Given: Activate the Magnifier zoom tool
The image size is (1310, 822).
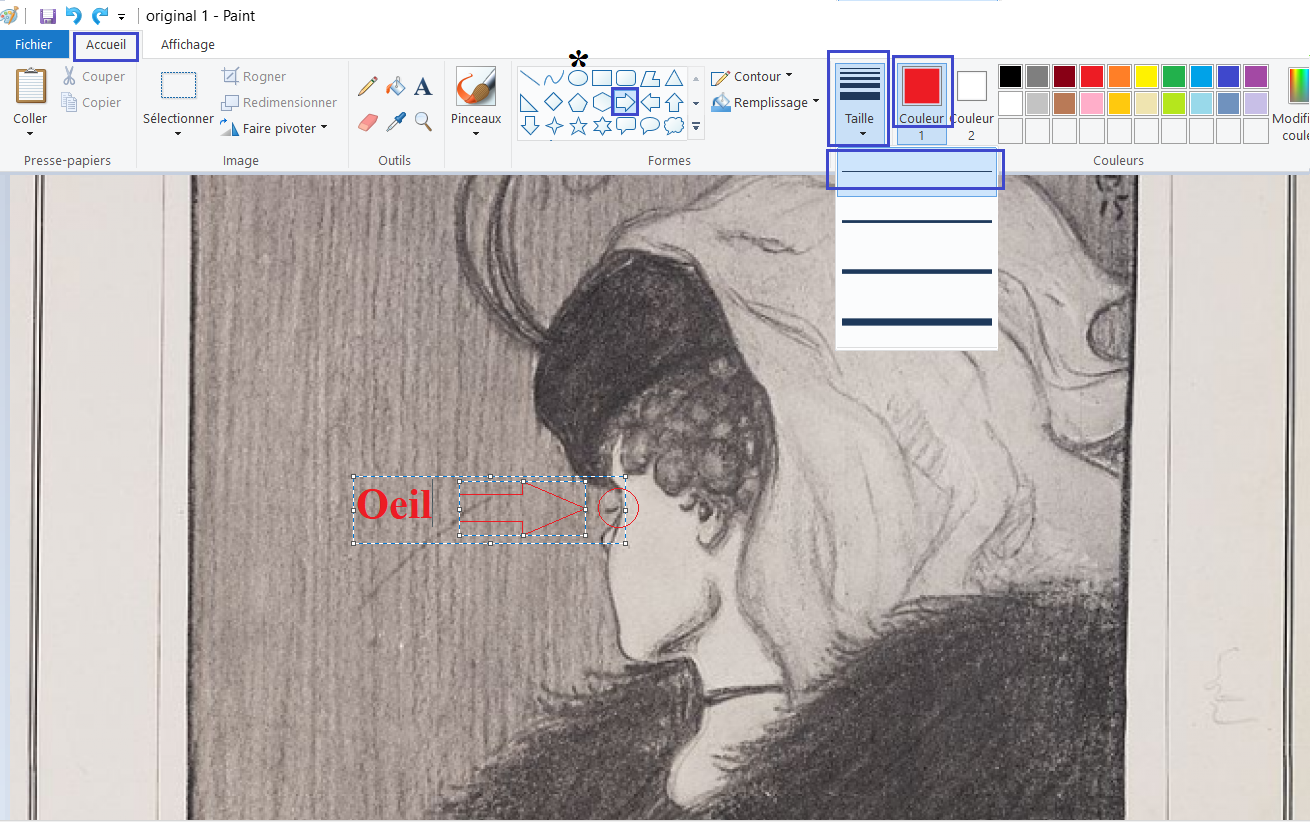Looking at the screenshot, I should coord(423,121).
